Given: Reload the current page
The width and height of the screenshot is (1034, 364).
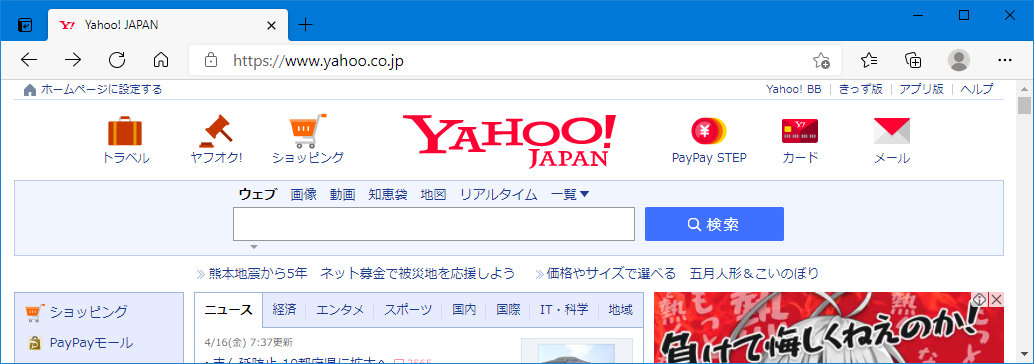Looking at the screenshot, I should [x=117, y=61].
